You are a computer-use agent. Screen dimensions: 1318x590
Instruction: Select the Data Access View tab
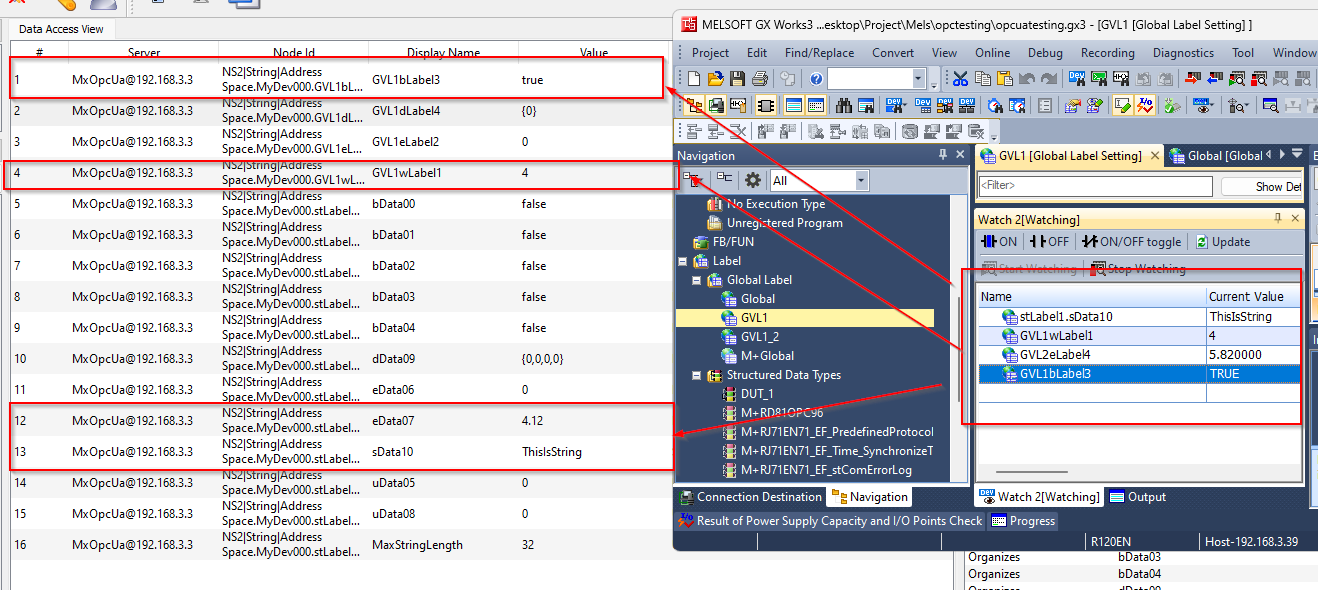point(61,29)
